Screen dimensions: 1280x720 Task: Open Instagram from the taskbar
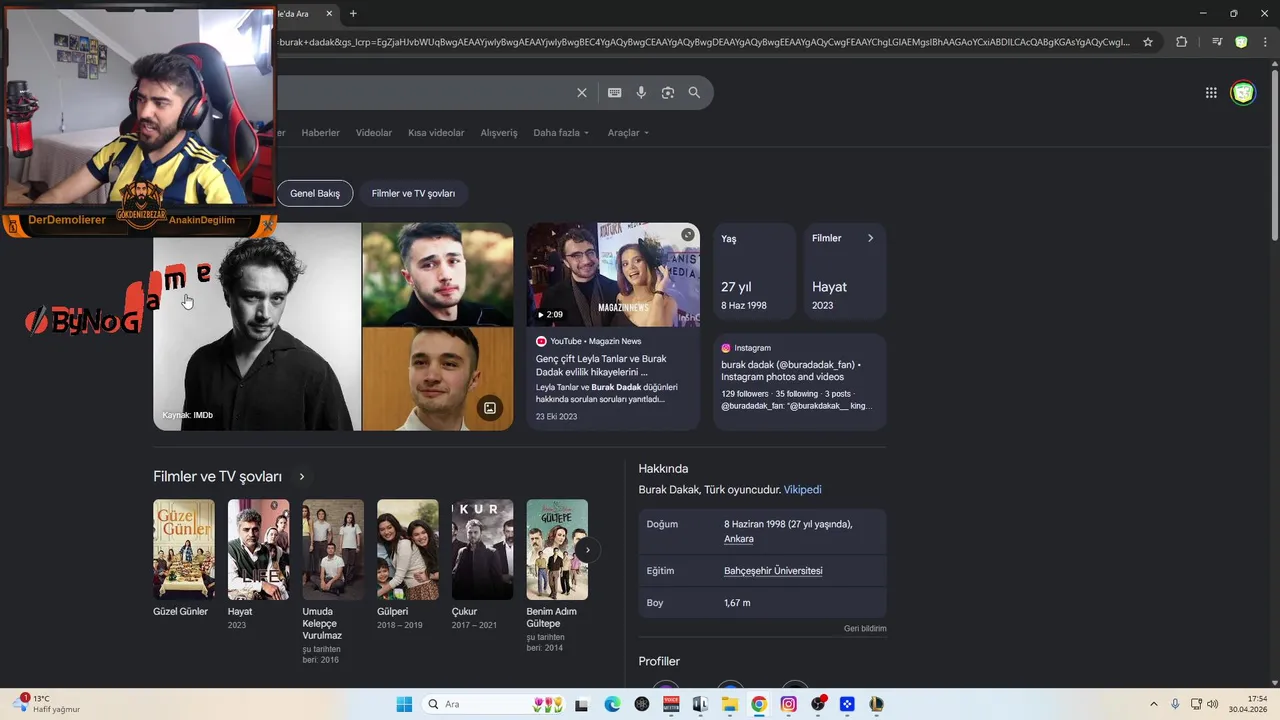(x=789, y=704)
